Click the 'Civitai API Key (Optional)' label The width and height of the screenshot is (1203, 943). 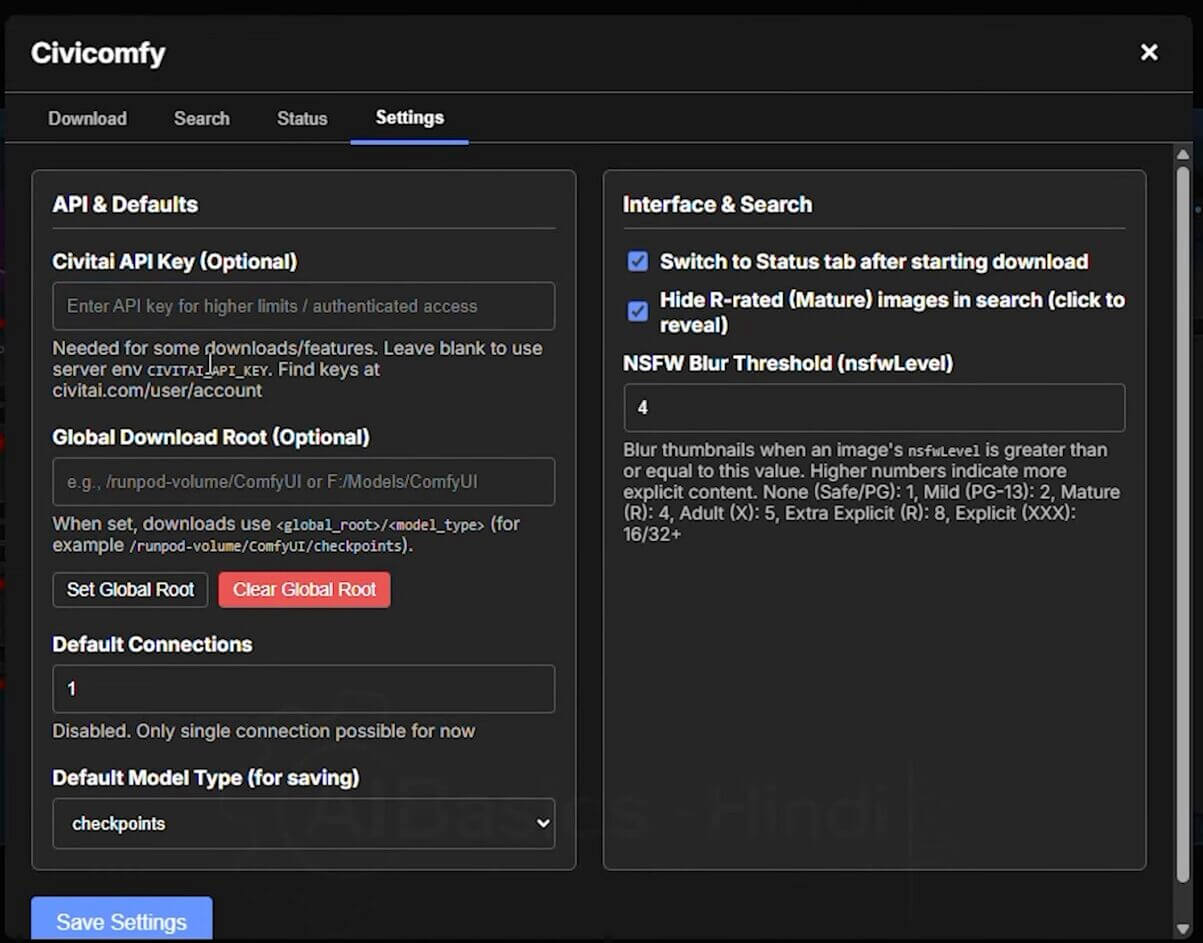[x=175, y=261]
